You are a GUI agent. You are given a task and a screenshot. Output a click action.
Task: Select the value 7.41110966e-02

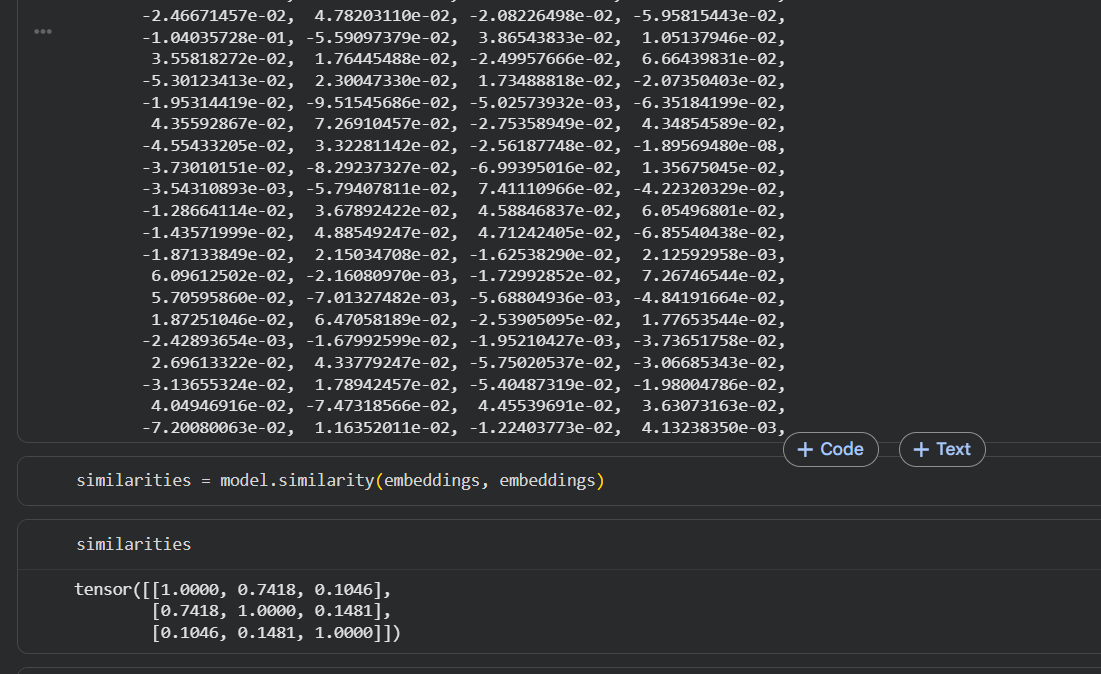(x=546, y=190)
